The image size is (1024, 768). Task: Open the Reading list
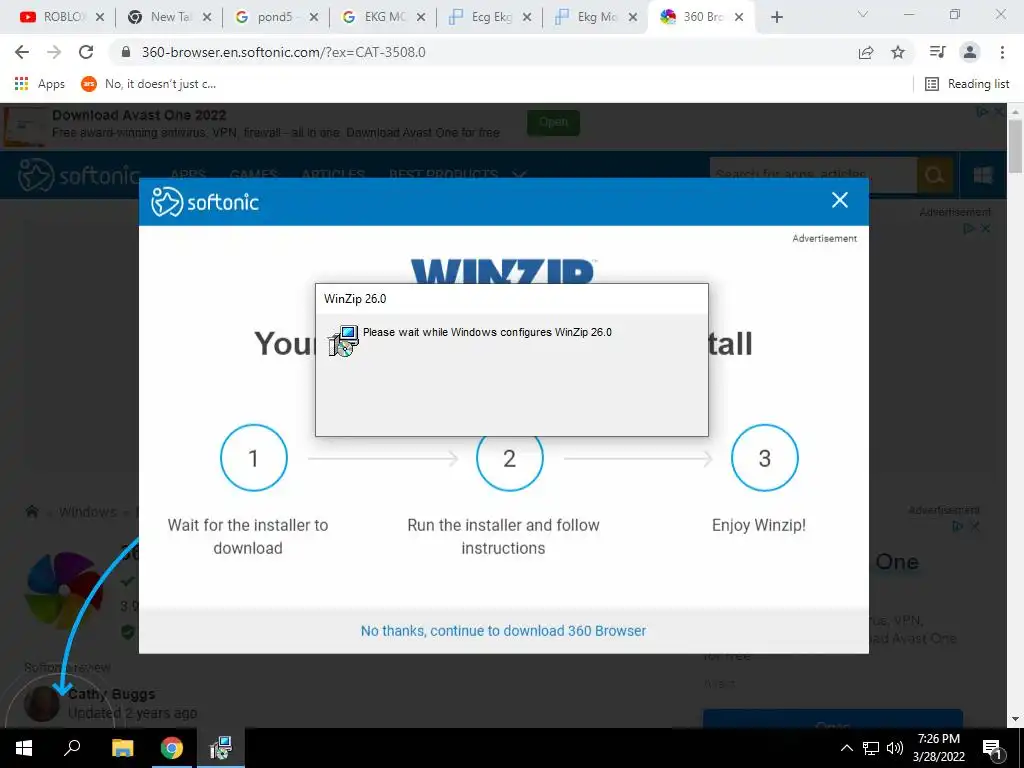point(967,84)
